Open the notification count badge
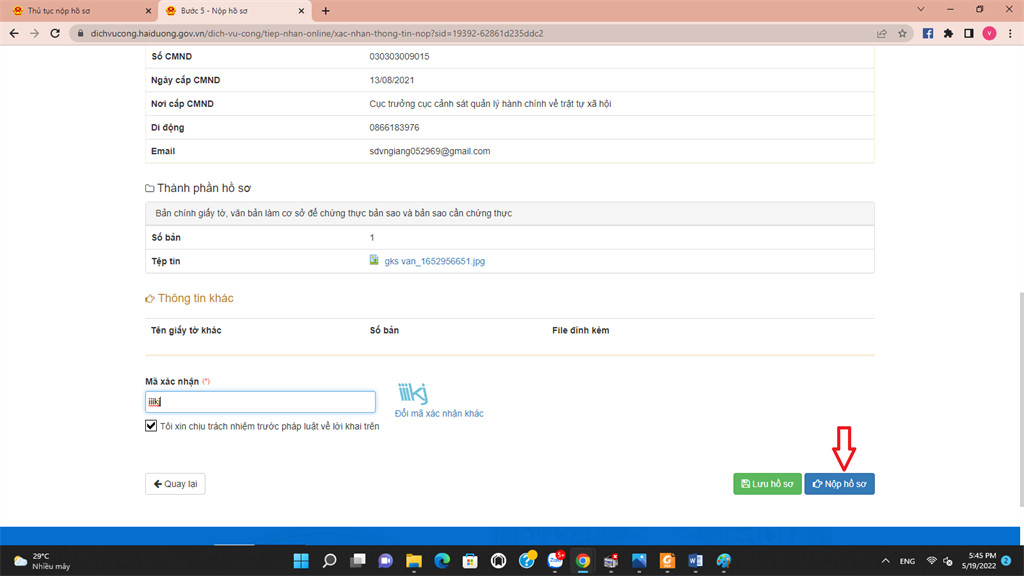The image size is (1024, 576). (x=1006, y=561)
